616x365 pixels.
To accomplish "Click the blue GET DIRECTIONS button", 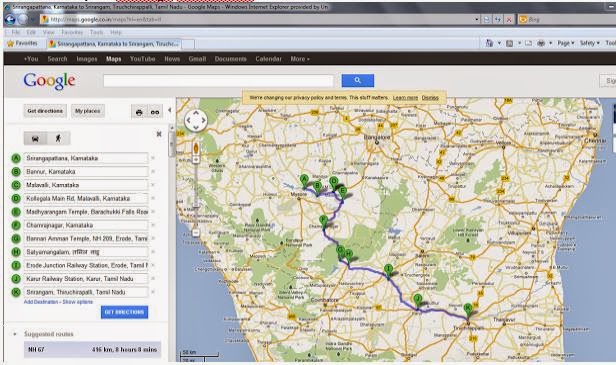I will coord(125,312).
